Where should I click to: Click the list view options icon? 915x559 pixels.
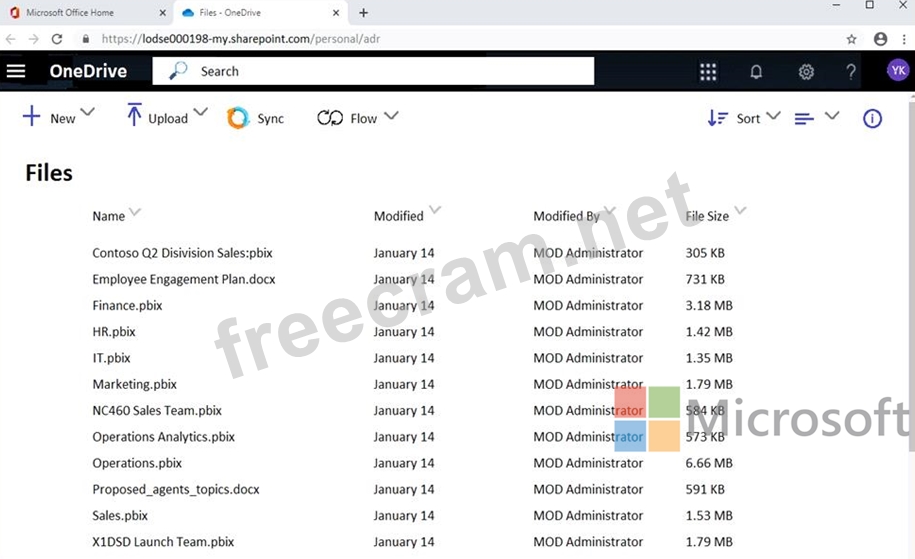coord(804,118)
